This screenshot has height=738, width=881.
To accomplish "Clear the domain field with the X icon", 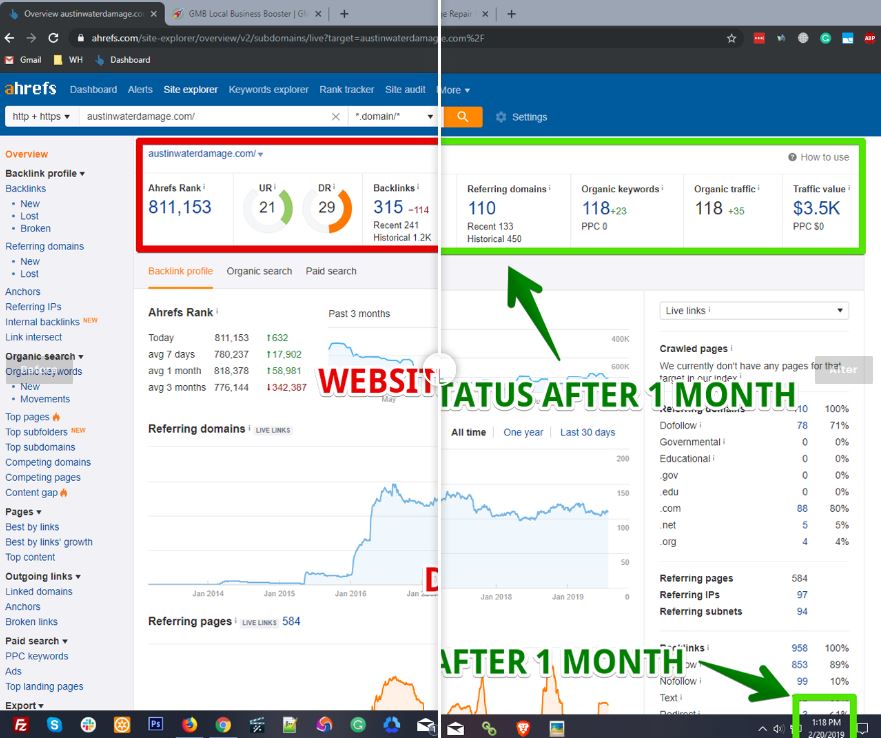I will click(335, 116).
